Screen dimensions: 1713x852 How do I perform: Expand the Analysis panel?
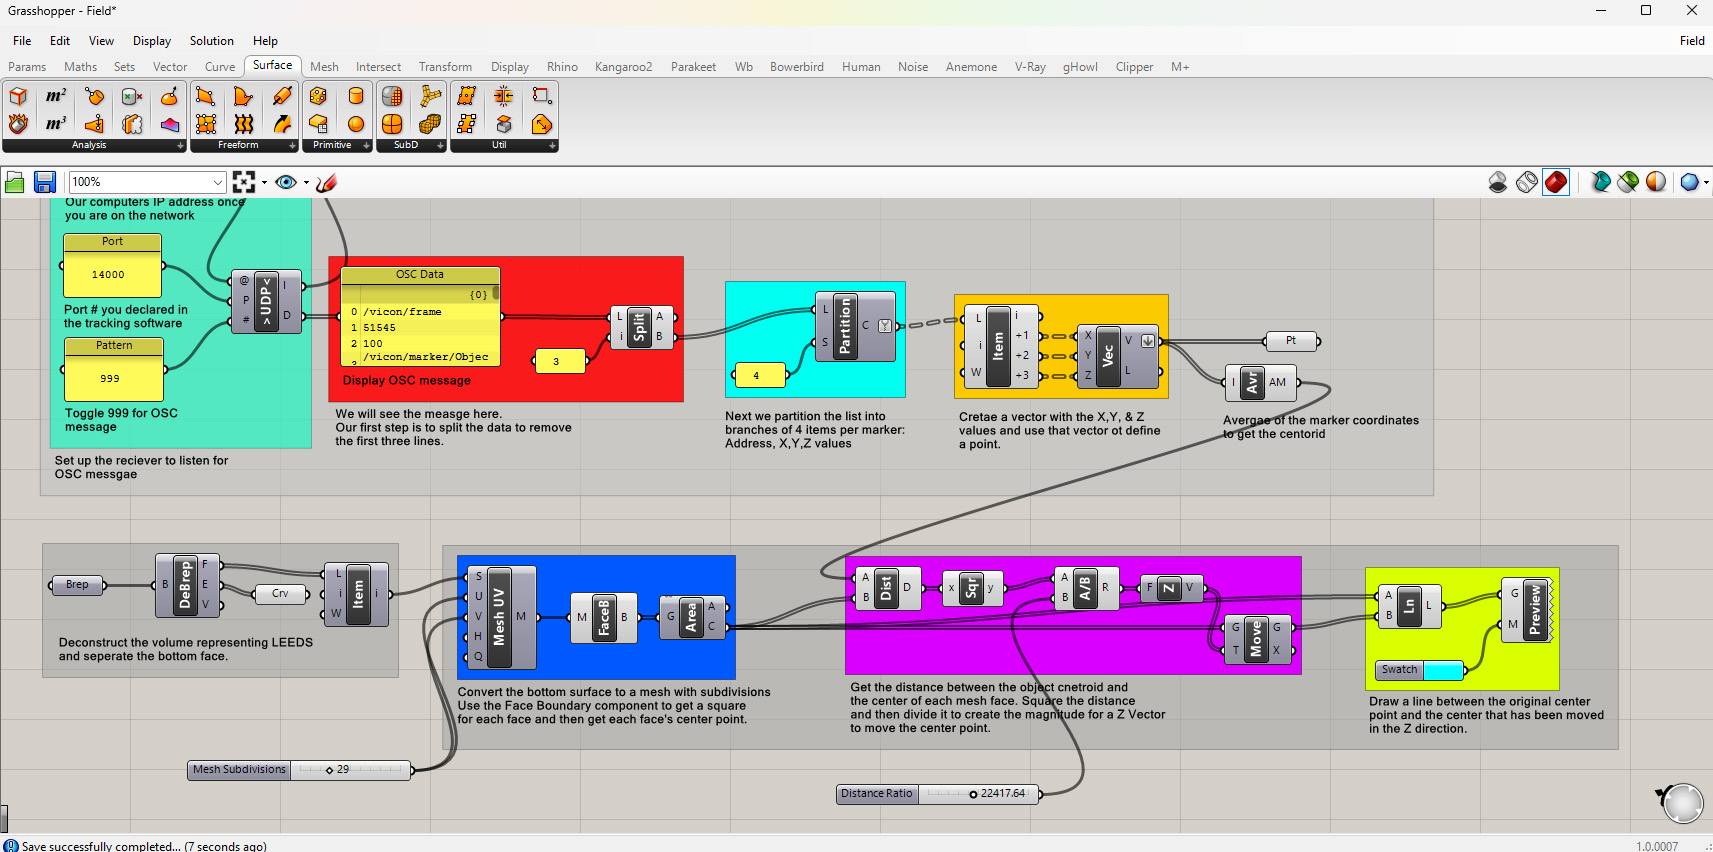(180, 146)
